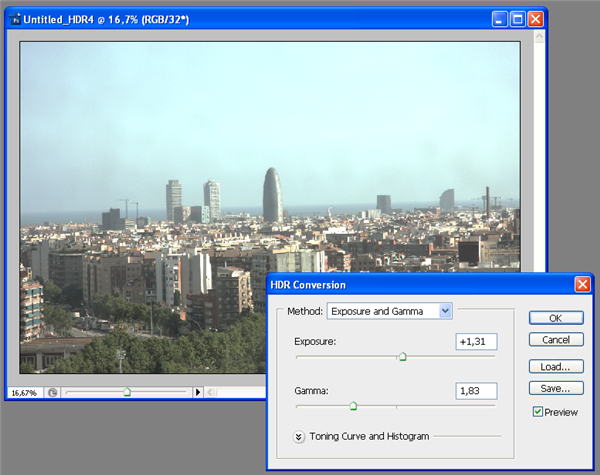Click OK to apply HDR conversion
This screenshot has height=475, width=600.
point(555,318)
